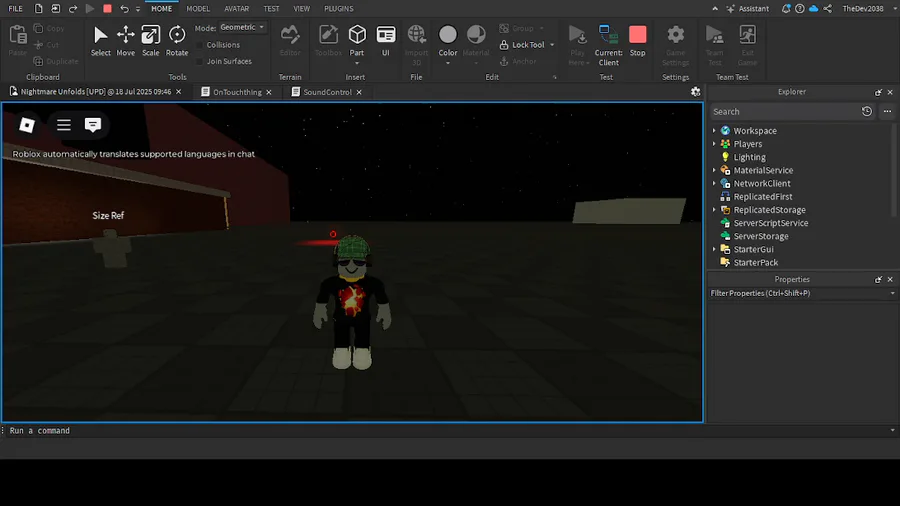
Task: Switch to the TEST ribbon tab
Action: click(271, 9)
